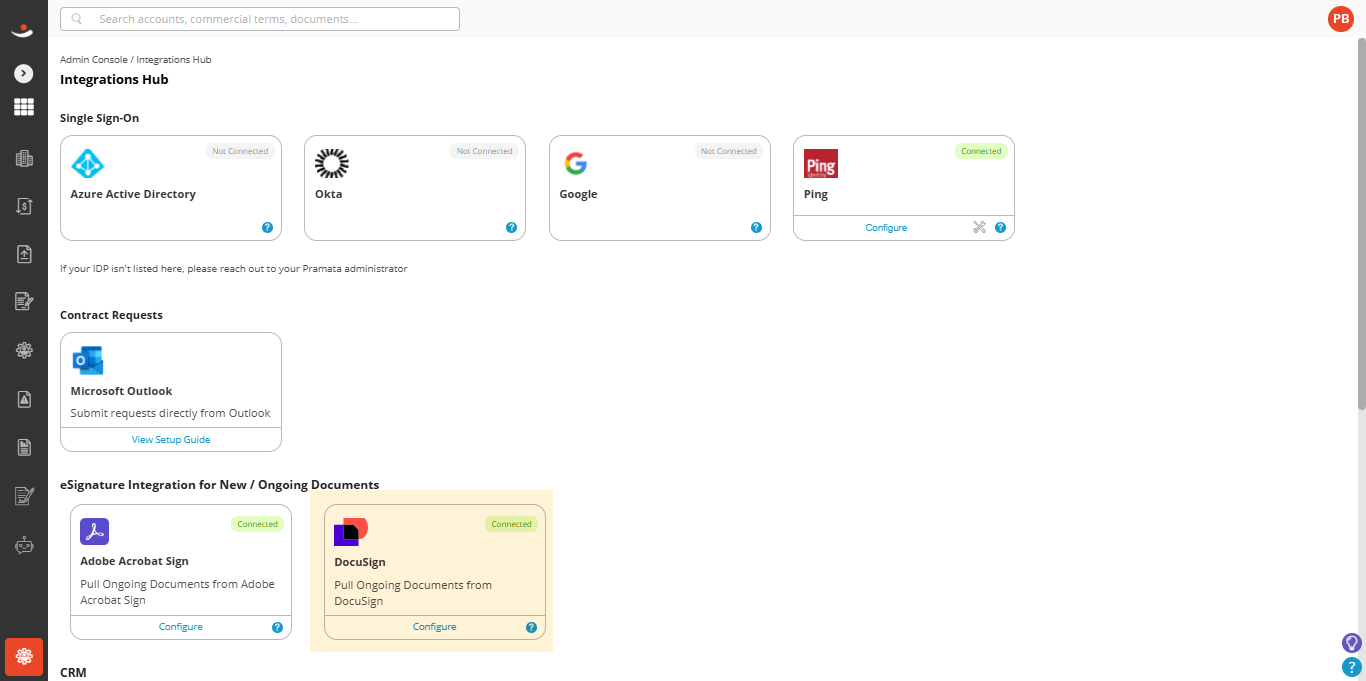Open help icon on the Okta card

pyautogui.click(x=511, y=227)
